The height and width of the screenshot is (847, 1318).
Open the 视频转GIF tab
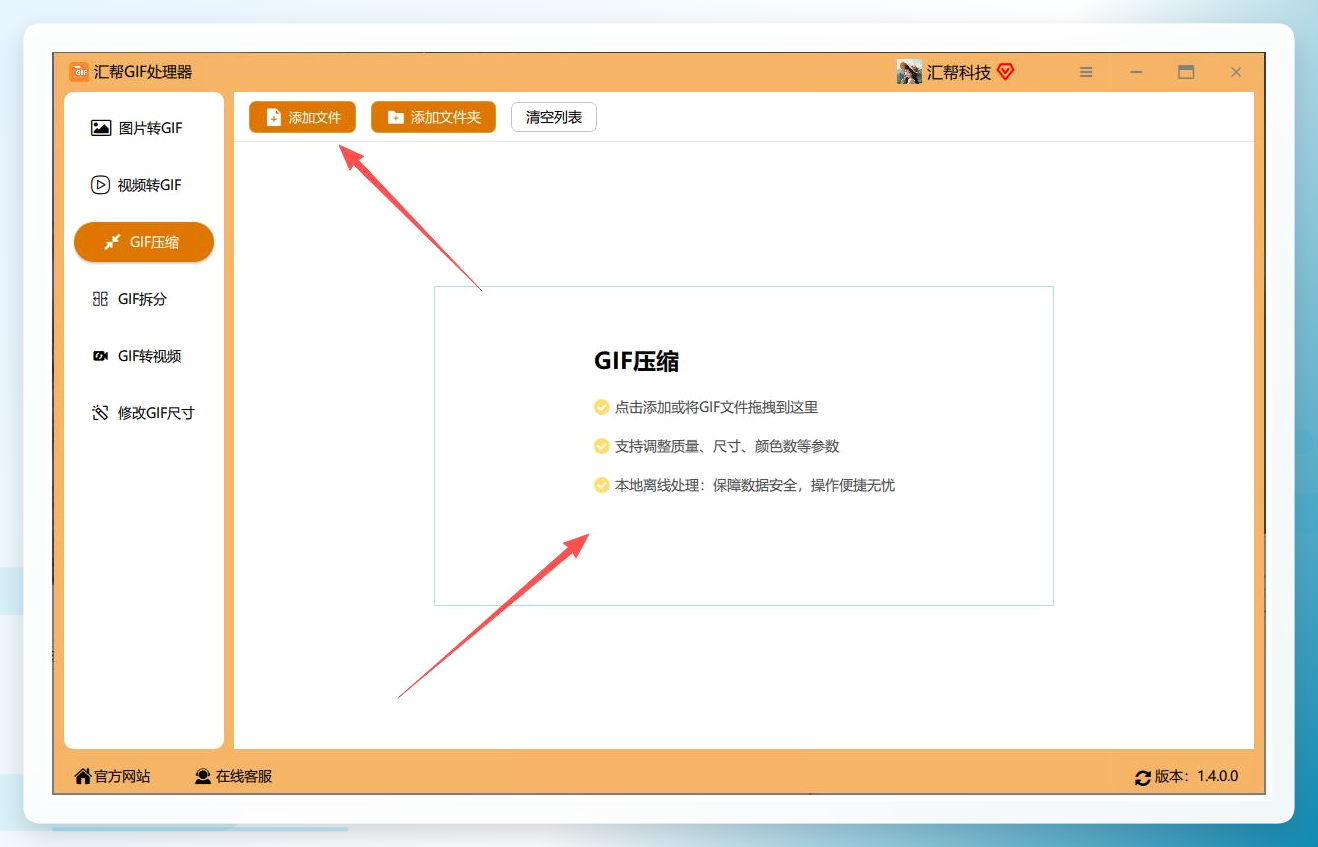[x=144, y=185]
